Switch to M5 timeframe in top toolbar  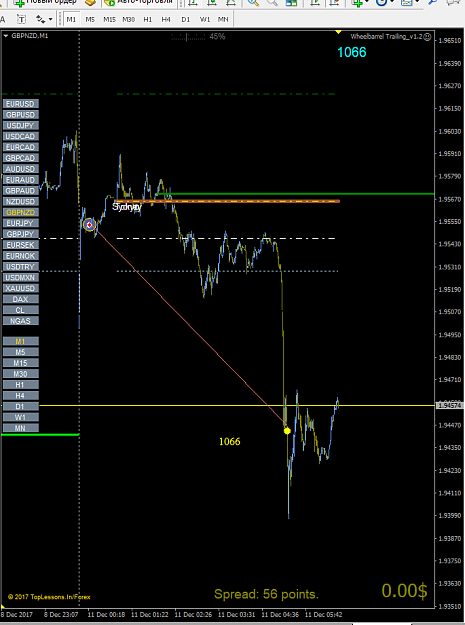90,19
